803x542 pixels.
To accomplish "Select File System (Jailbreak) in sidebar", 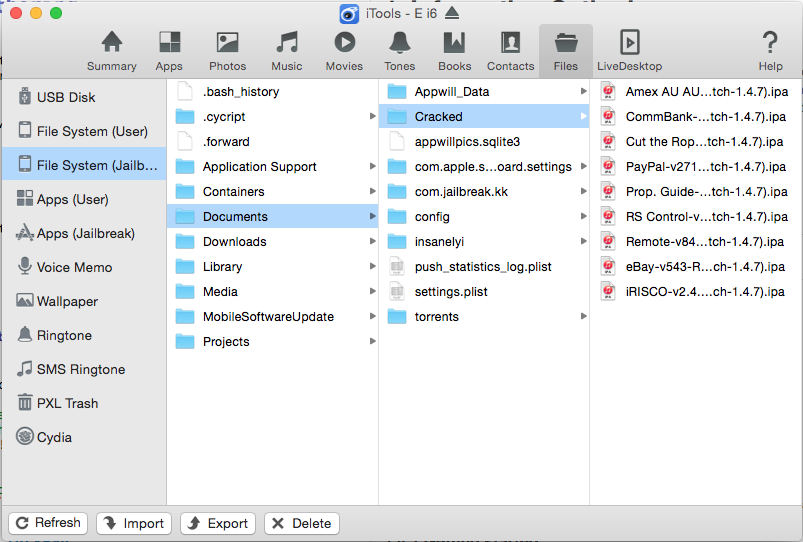I will tap(84, 164).
